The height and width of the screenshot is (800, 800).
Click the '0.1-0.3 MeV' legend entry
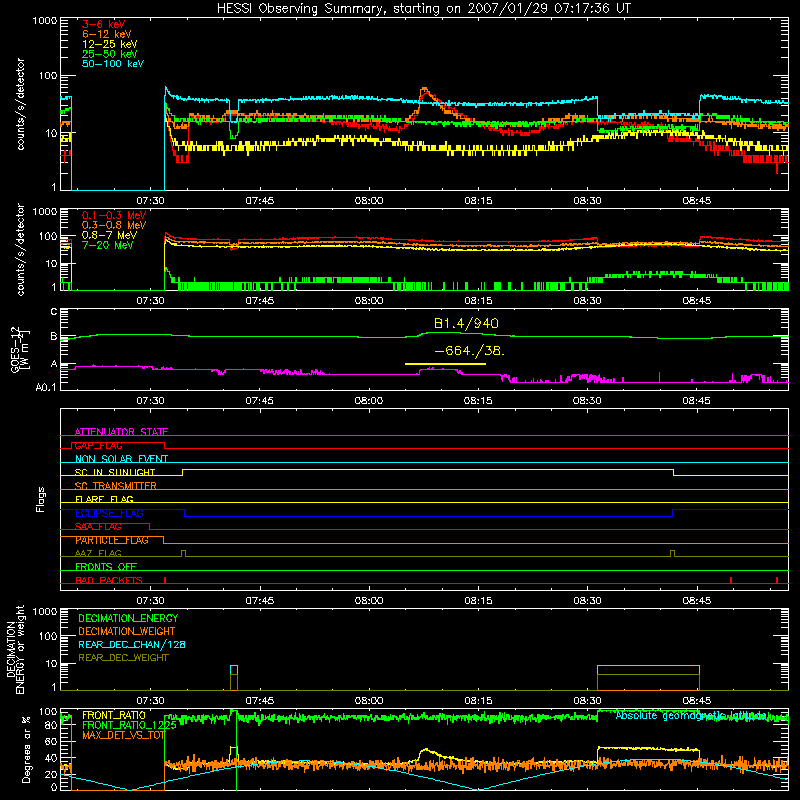(114, 215)
